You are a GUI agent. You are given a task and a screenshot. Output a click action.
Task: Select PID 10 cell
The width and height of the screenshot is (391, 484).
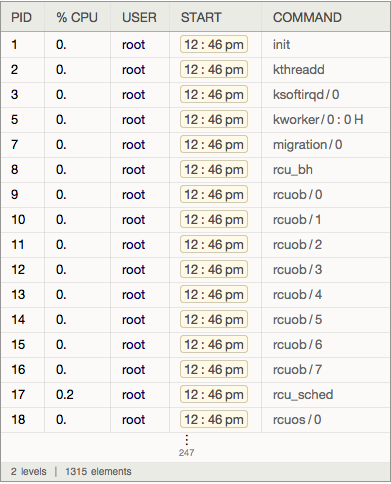pyautogui.click(x=18, y=220)
